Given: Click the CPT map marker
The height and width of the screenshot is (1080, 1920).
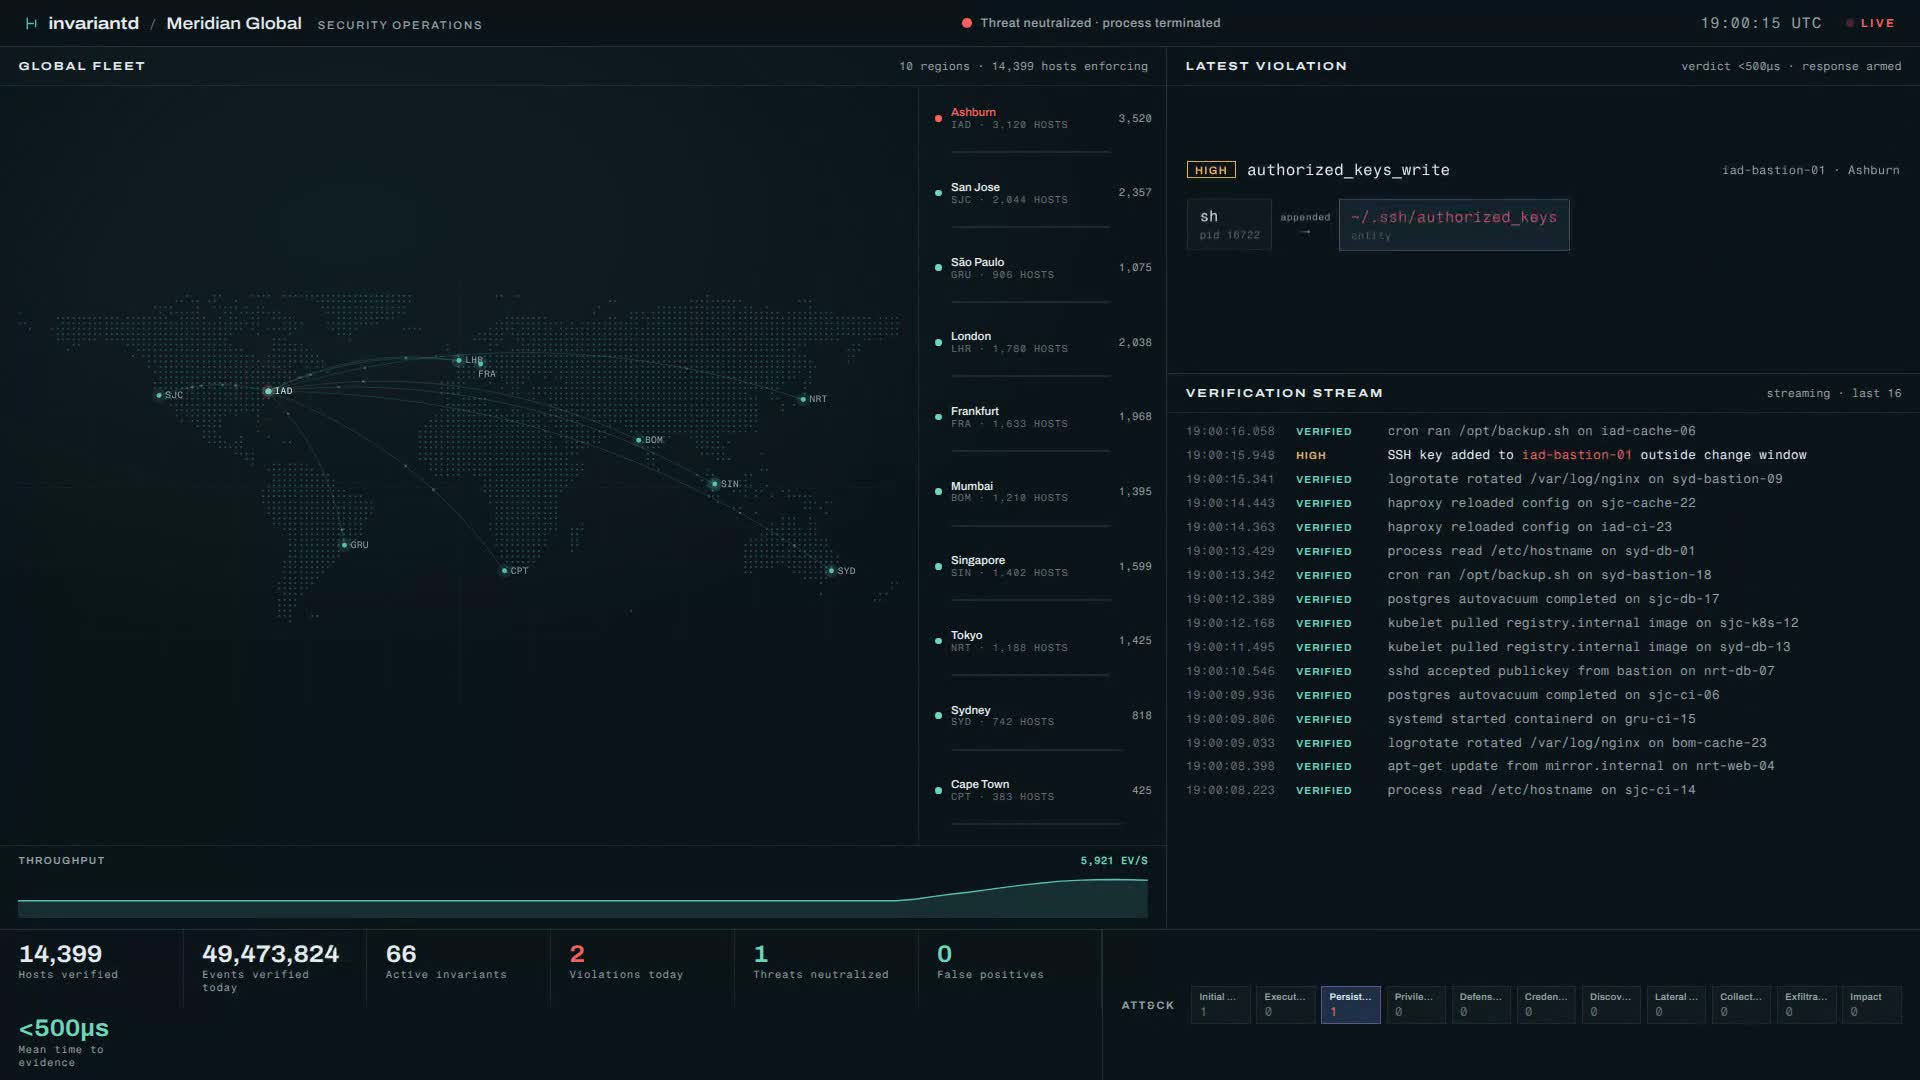Looking at the screenshot, I should (504, 571).
